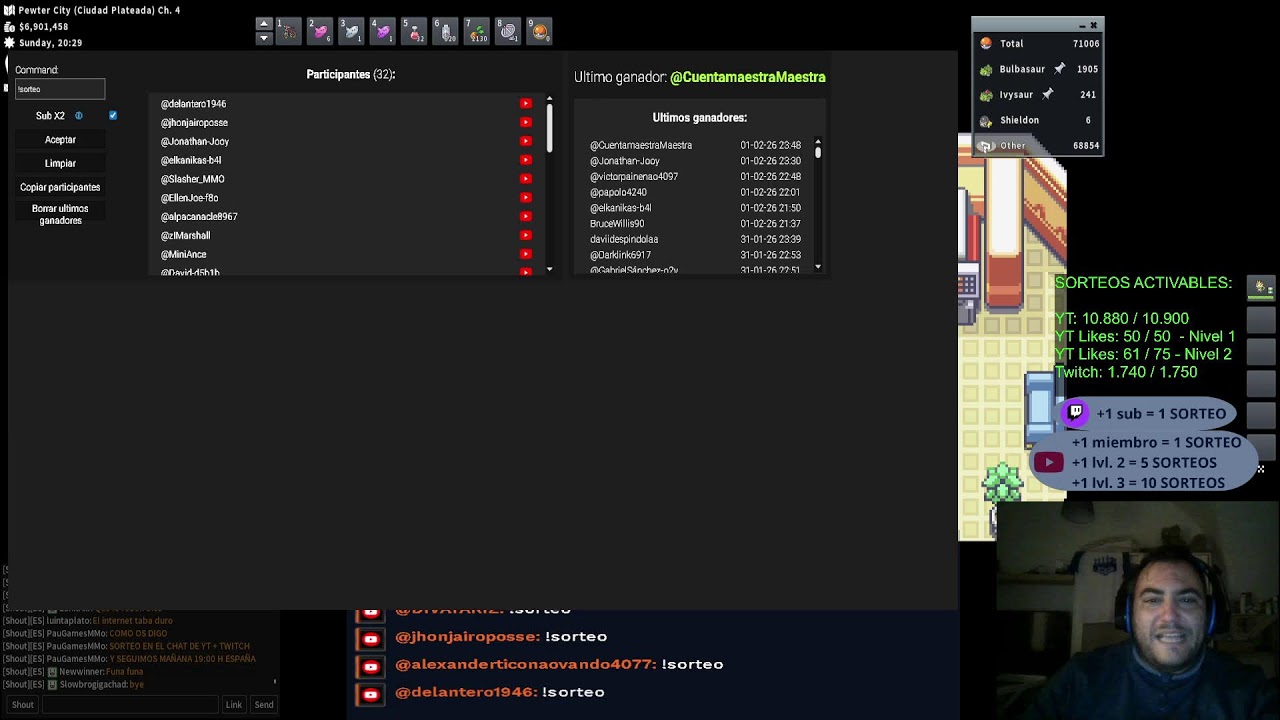Select hotbar slot 7 leaf item

pos(477,32)
